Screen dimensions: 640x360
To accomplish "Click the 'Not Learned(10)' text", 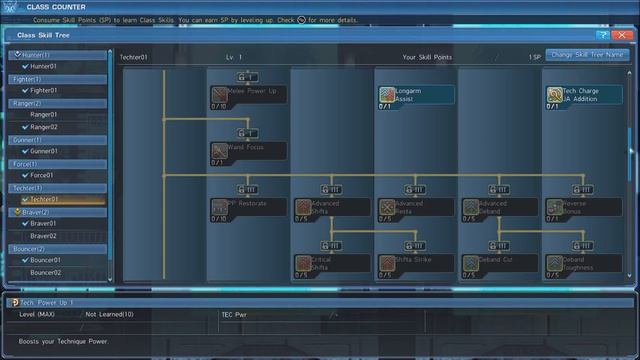I will coord(109,314).
